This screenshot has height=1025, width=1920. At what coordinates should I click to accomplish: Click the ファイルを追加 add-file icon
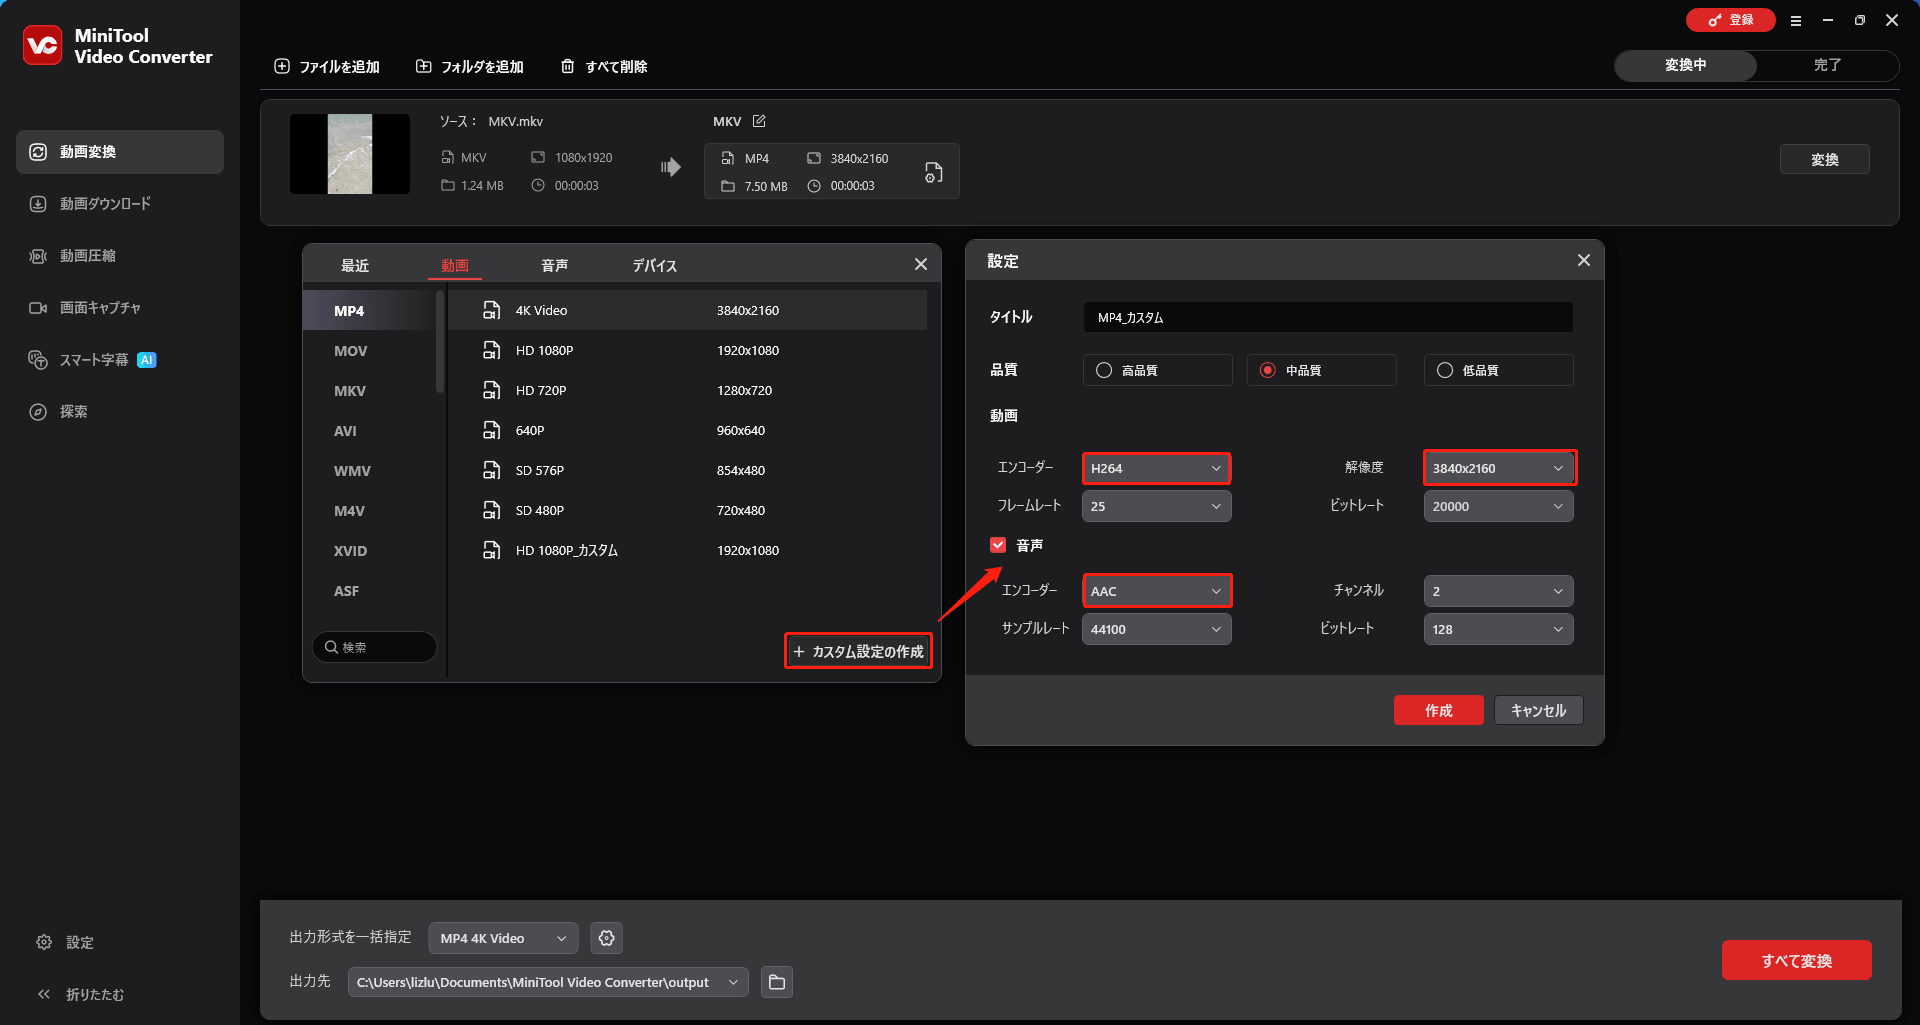click(282, 66)
